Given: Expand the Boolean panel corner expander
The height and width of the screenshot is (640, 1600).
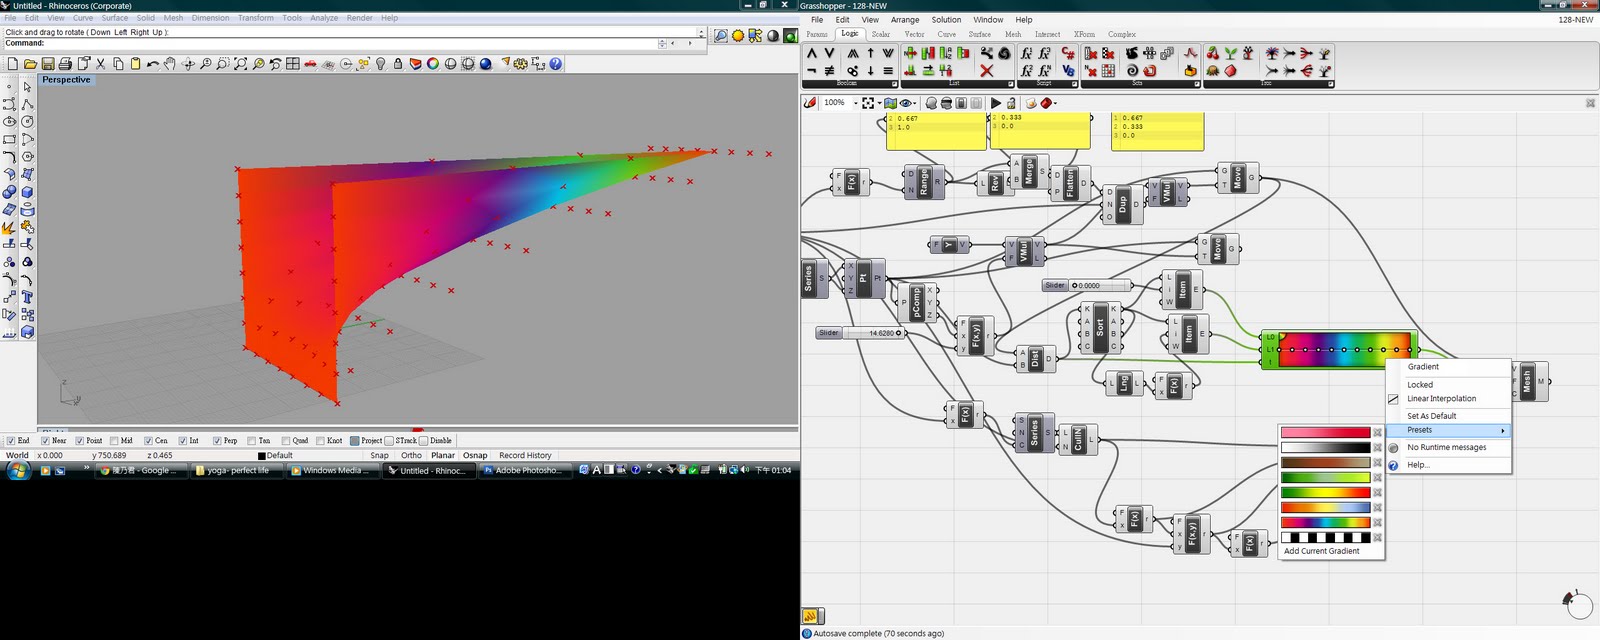Looking at the screenshot, I should coord(895,84).
